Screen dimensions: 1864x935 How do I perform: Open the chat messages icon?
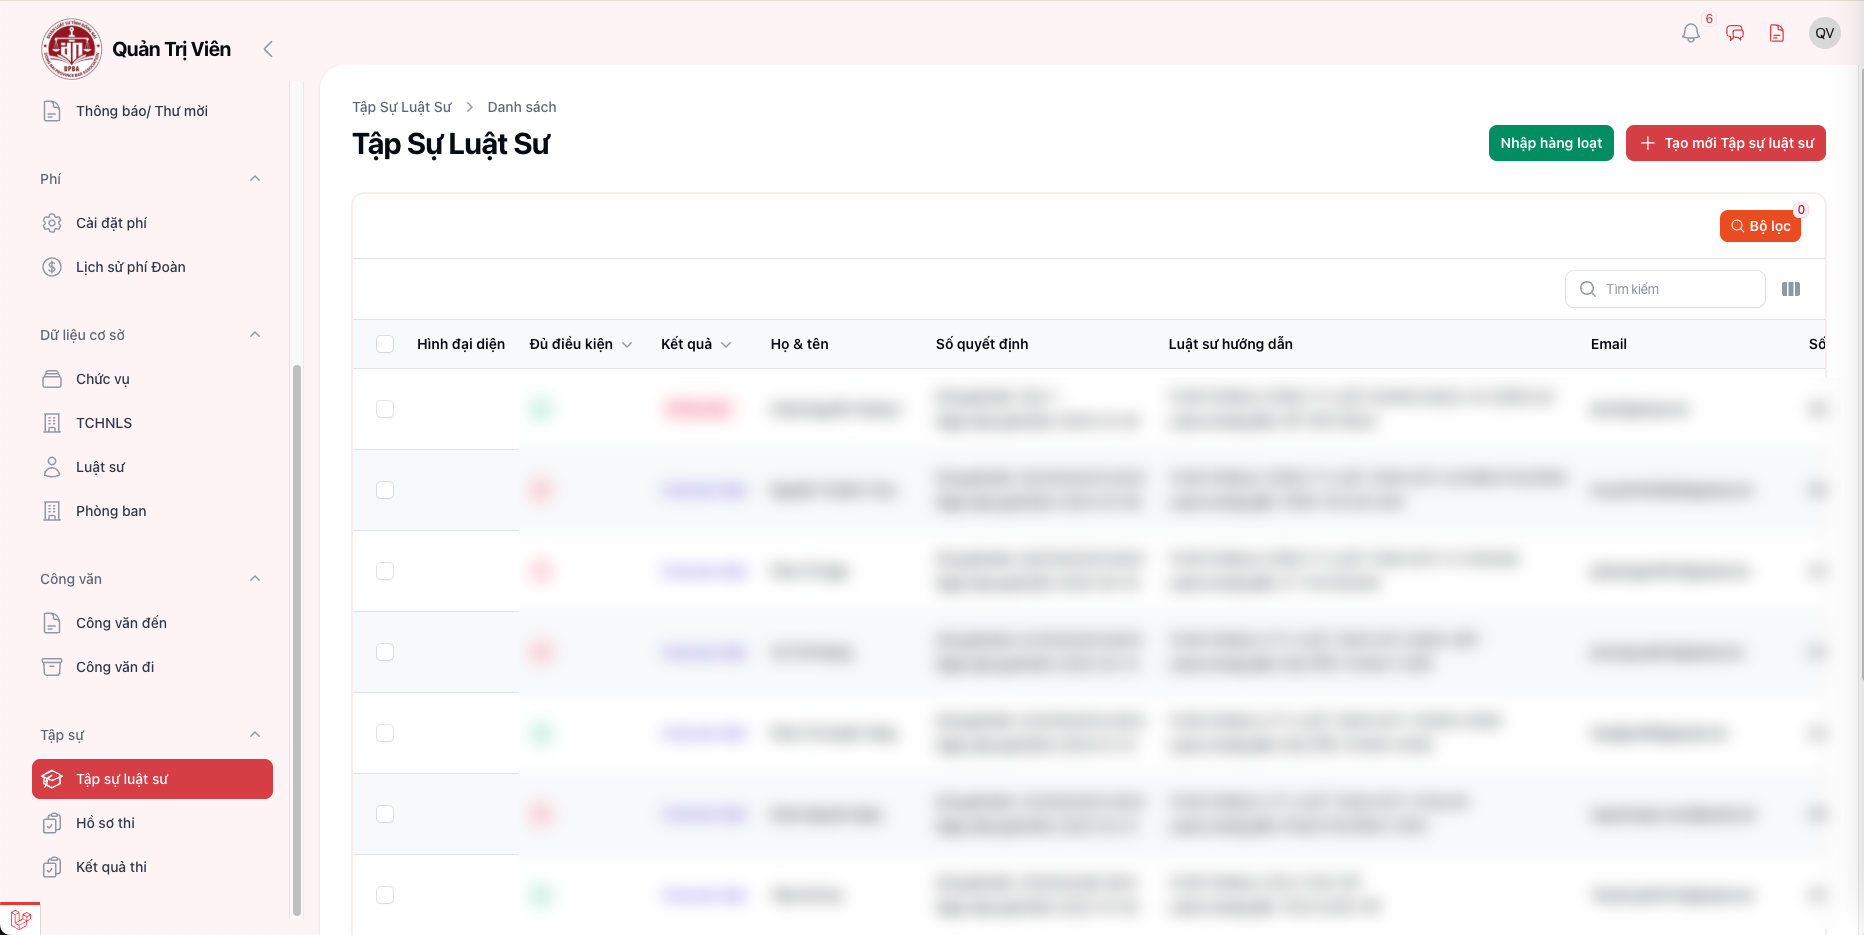(x=1735, y=33)
